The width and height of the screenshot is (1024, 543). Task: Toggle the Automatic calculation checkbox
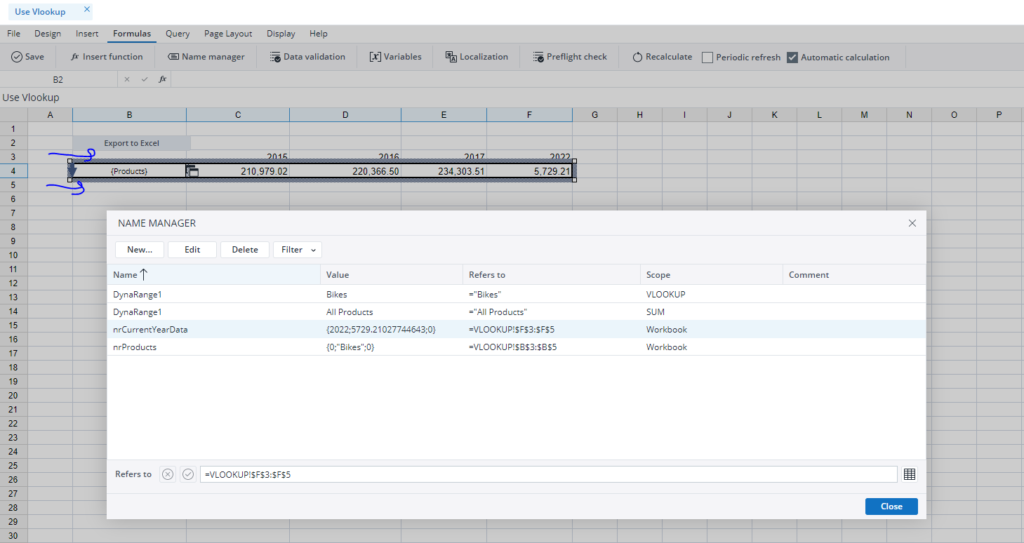pyautogui.click(x=792, y=58)
